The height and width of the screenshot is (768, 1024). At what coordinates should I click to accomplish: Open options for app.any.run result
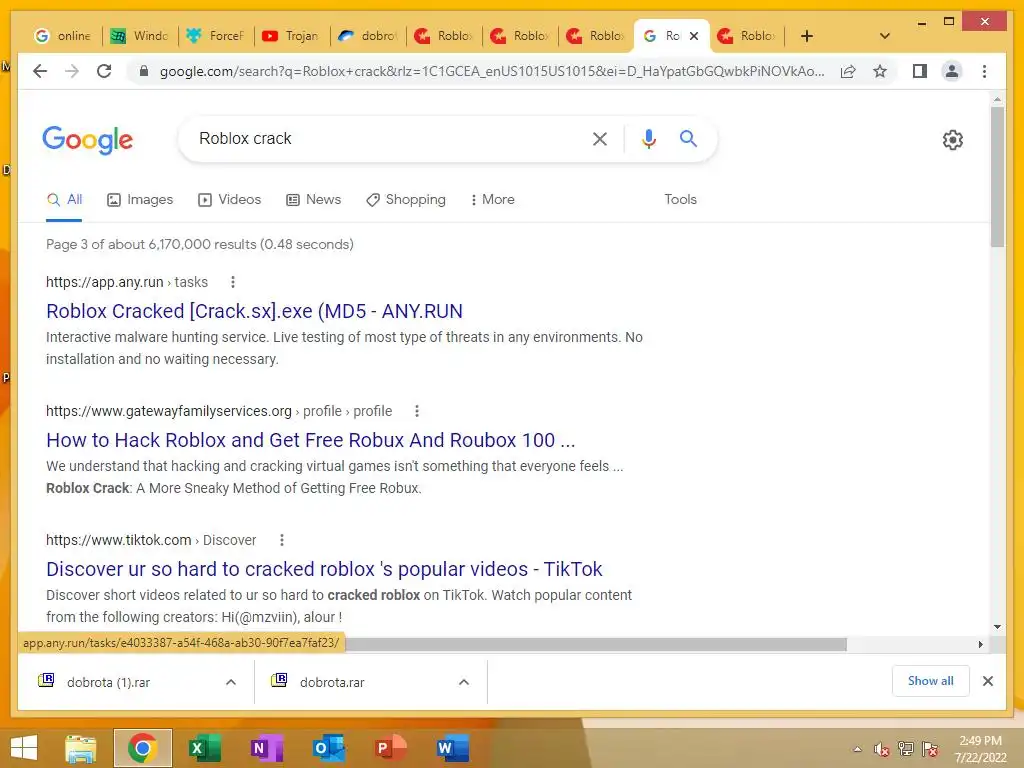[232, 282]
